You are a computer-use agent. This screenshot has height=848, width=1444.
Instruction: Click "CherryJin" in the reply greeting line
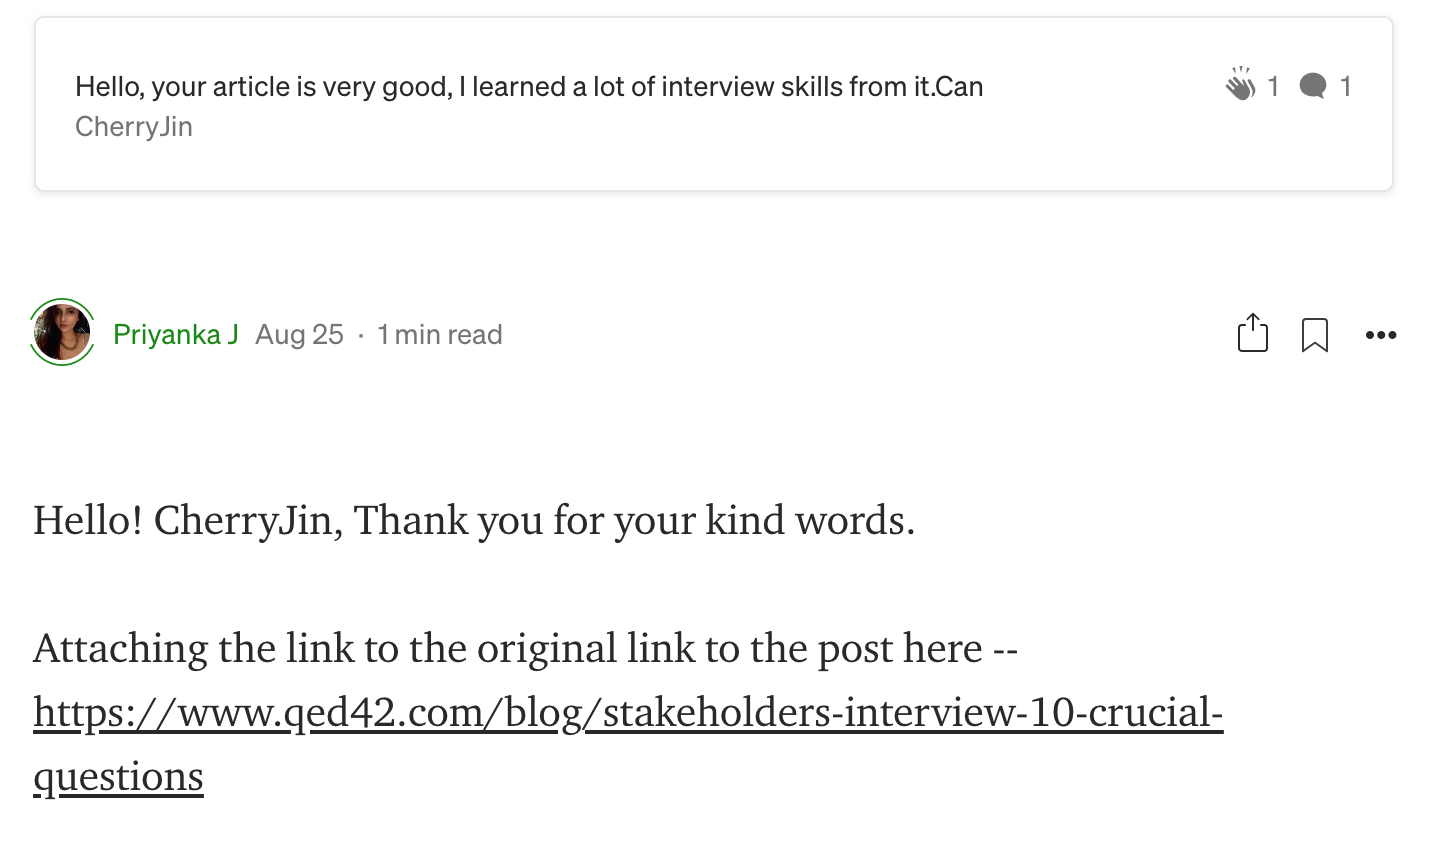point(243,521)
